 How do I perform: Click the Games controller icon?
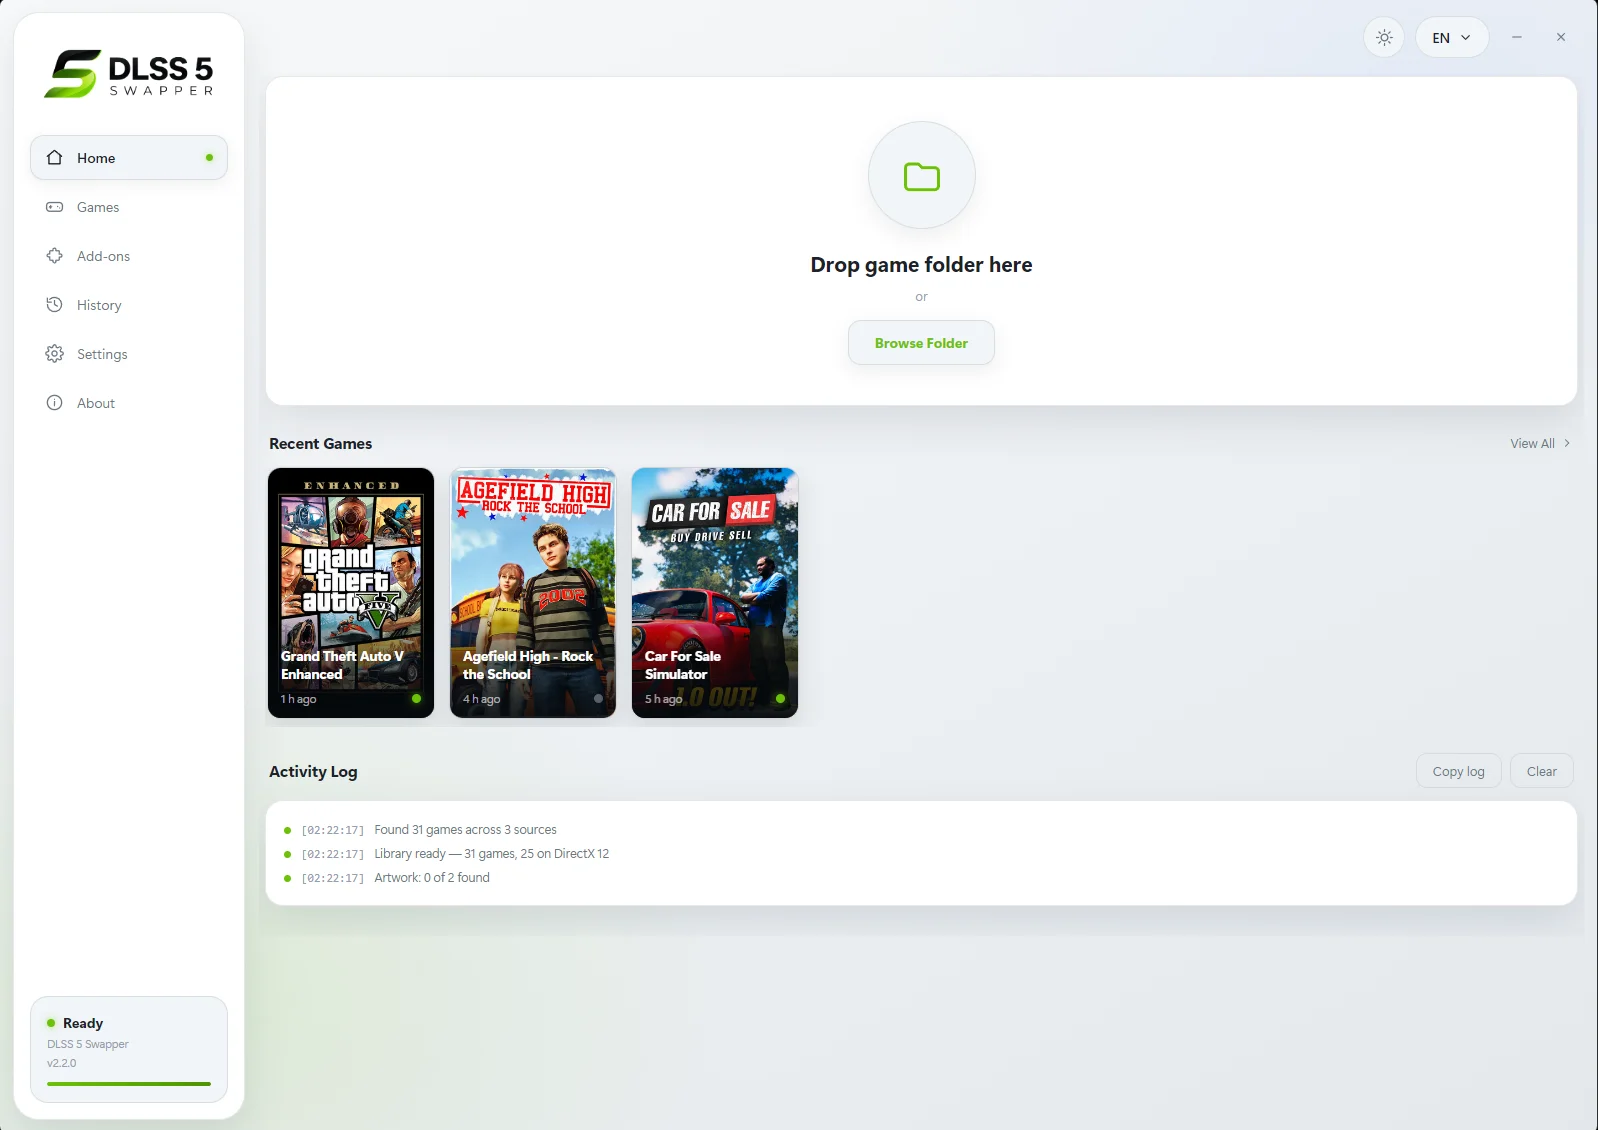[55, 207]
